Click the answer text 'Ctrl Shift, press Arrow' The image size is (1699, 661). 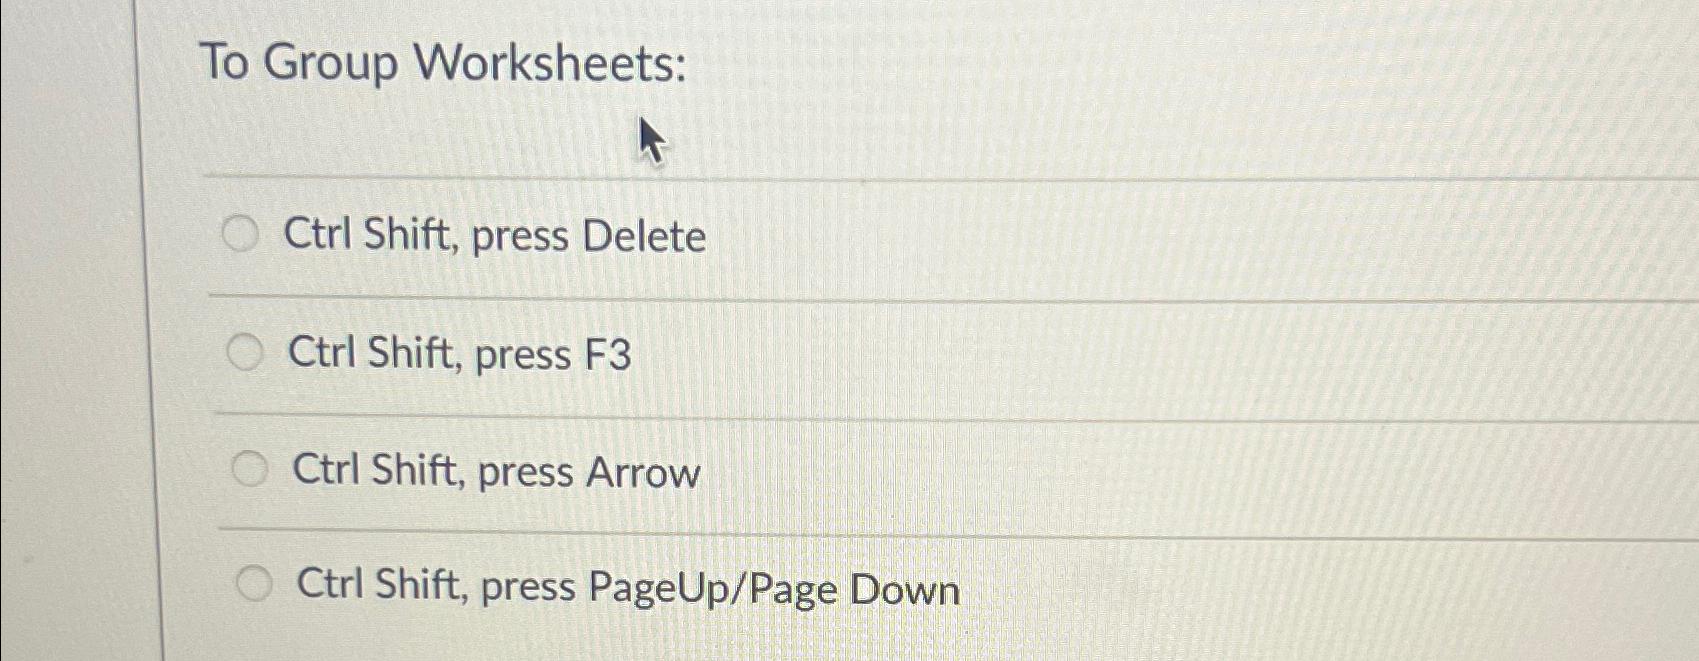[494, 471]
